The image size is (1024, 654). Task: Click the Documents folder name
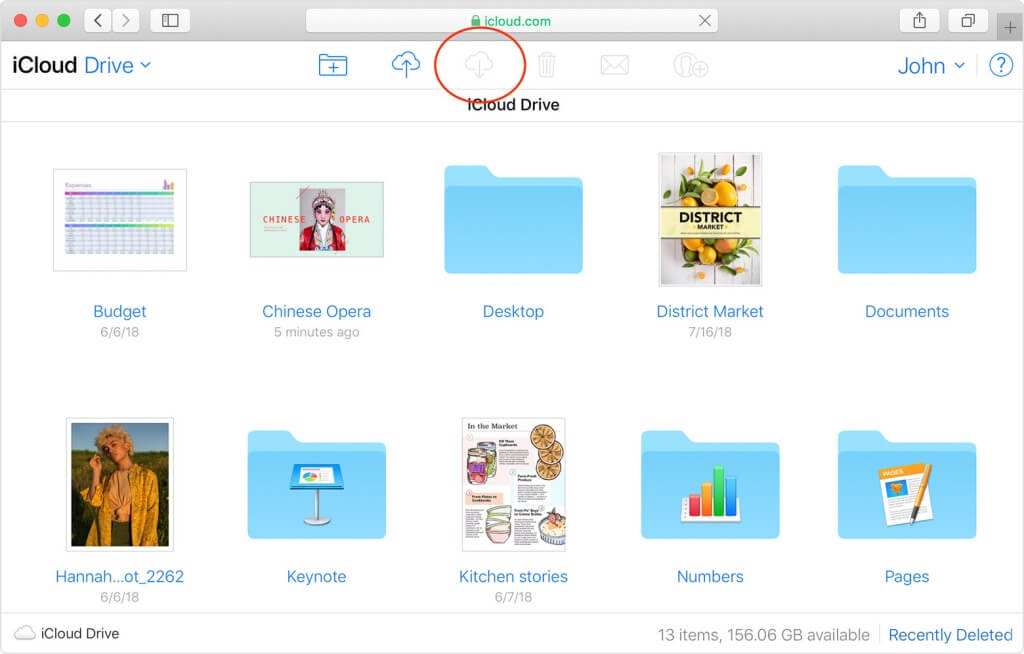pyautogui.click(x=907, y=312)
